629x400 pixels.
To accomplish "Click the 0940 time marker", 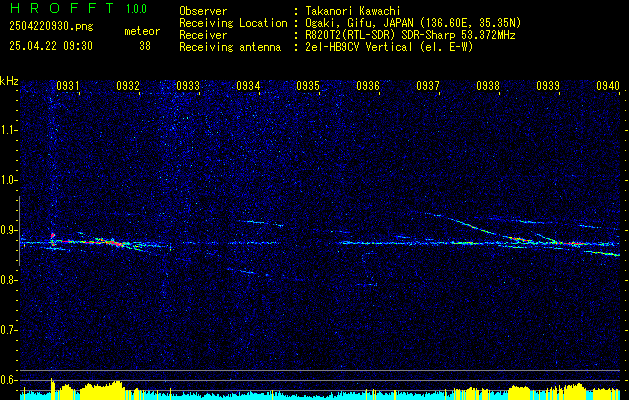I will click(x=608, y=86).
